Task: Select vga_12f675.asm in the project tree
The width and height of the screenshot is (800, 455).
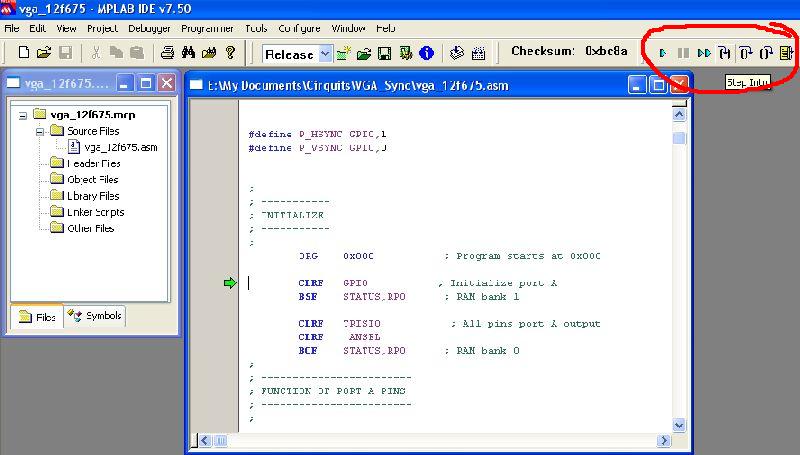Action: point(120,147)
